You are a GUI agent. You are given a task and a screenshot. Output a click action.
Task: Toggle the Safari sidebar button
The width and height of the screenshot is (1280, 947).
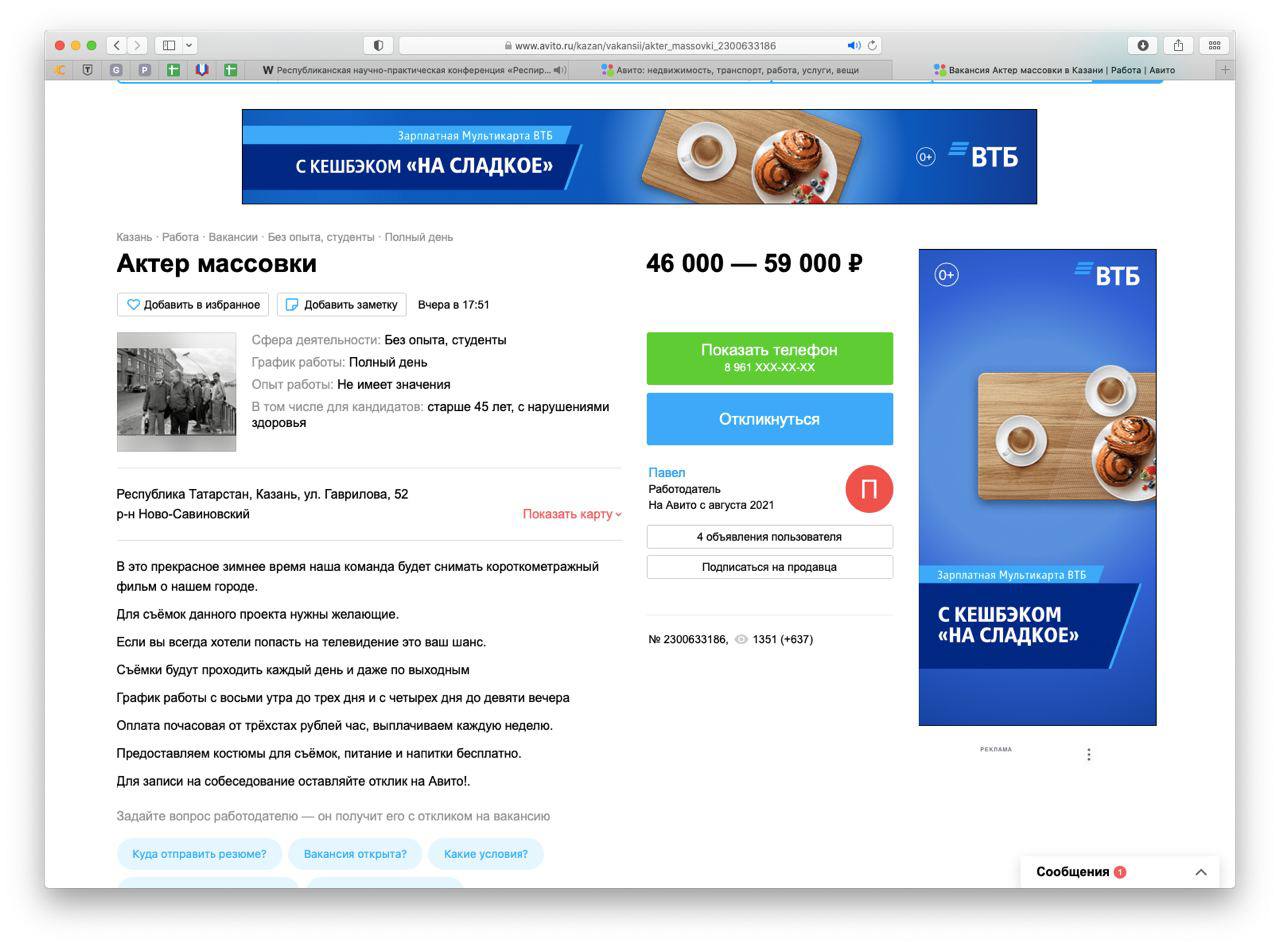(x=169, y=45)
